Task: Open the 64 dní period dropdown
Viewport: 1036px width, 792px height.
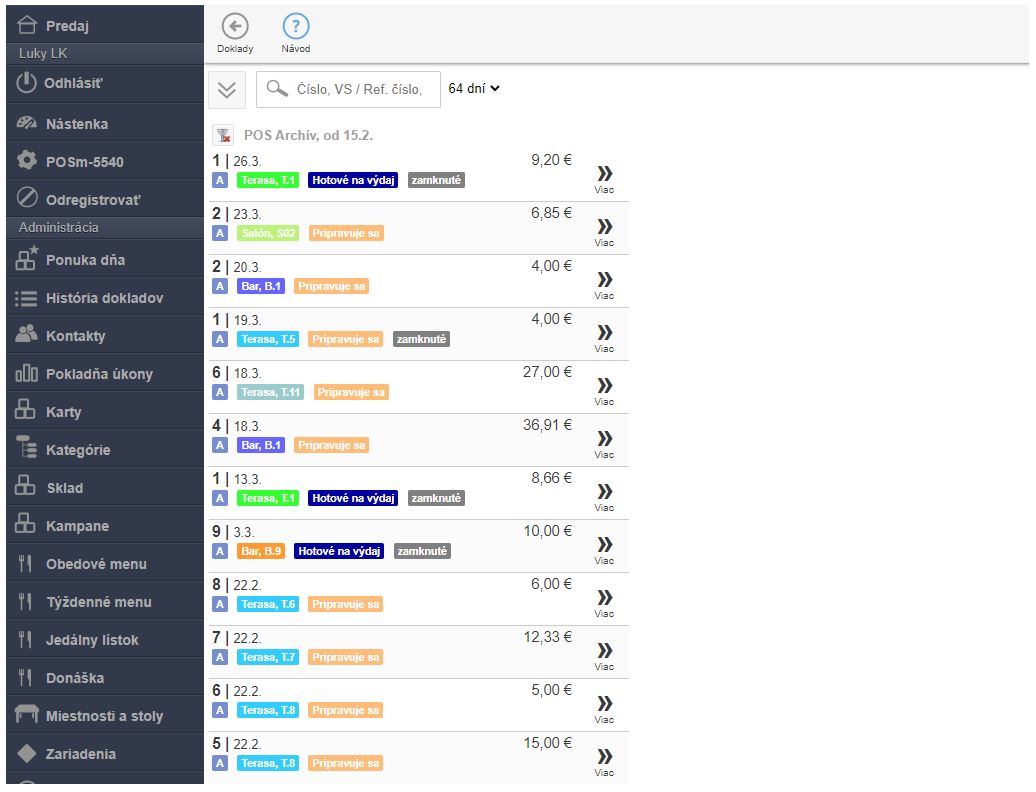Action: pyautogui.click(x=473, y=88)
